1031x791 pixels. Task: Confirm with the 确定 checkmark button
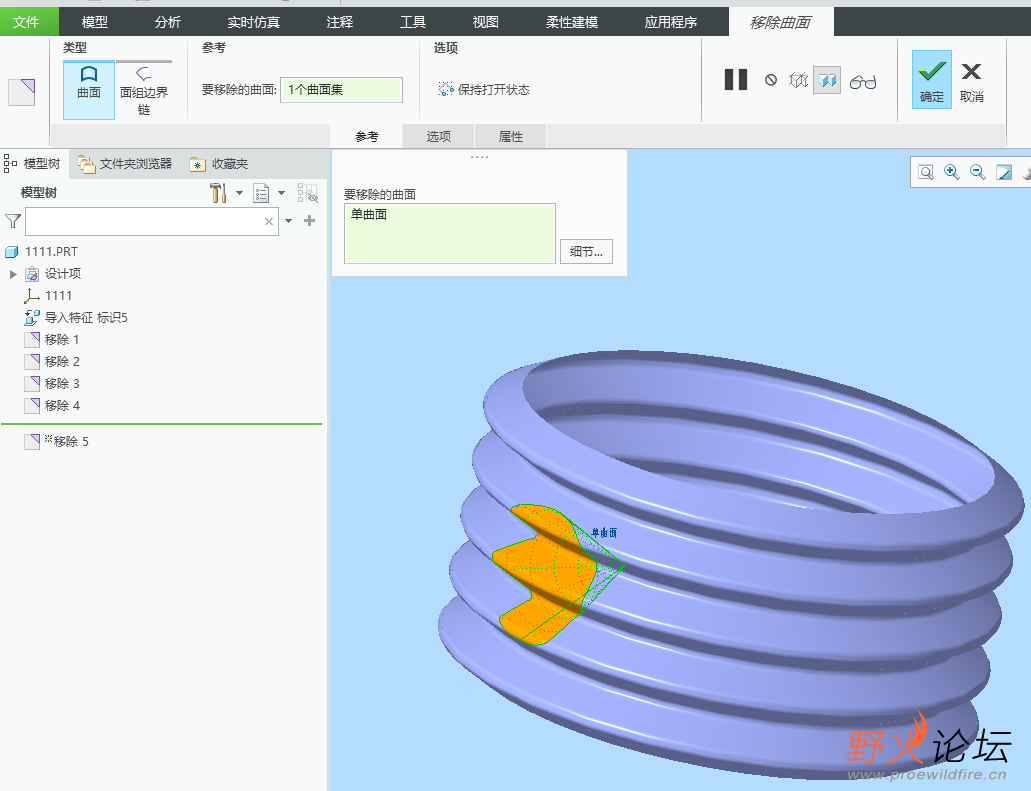(932, 80)
